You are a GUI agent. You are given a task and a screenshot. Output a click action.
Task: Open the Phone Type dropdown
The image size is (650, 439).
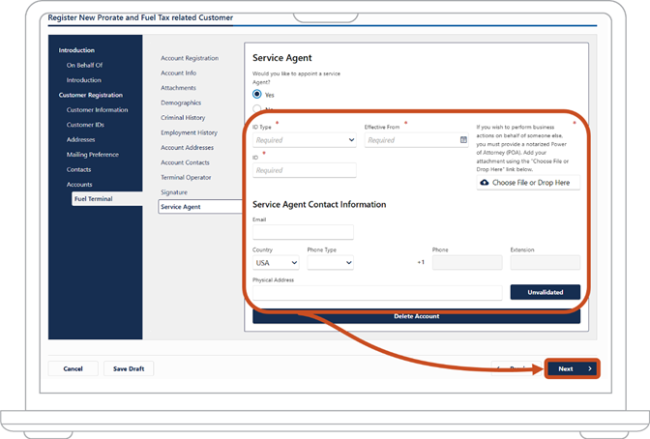(330, 263)
